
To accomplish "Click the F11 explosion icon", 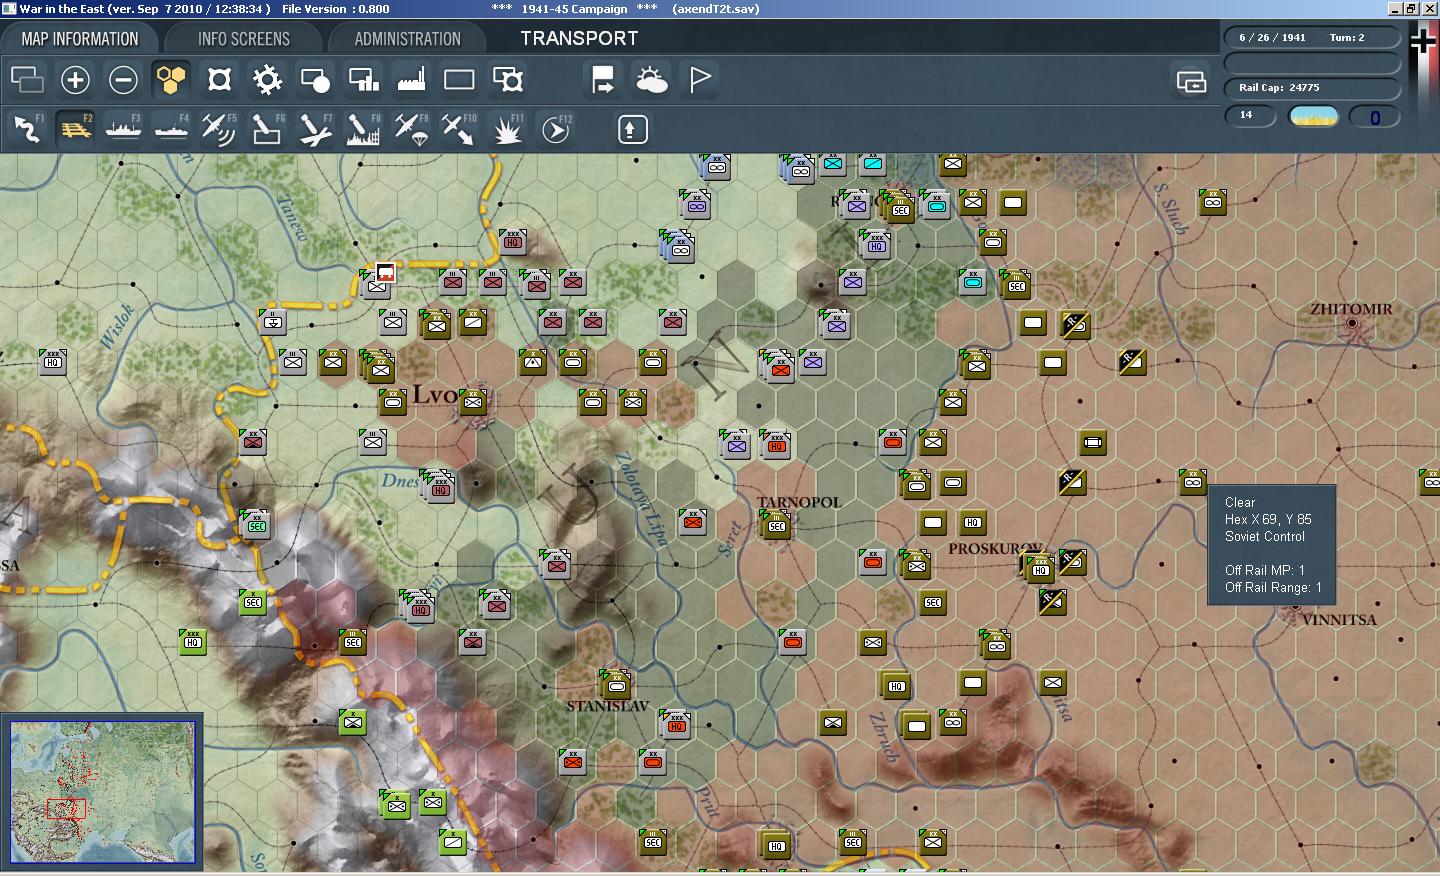I will [508, 129].
